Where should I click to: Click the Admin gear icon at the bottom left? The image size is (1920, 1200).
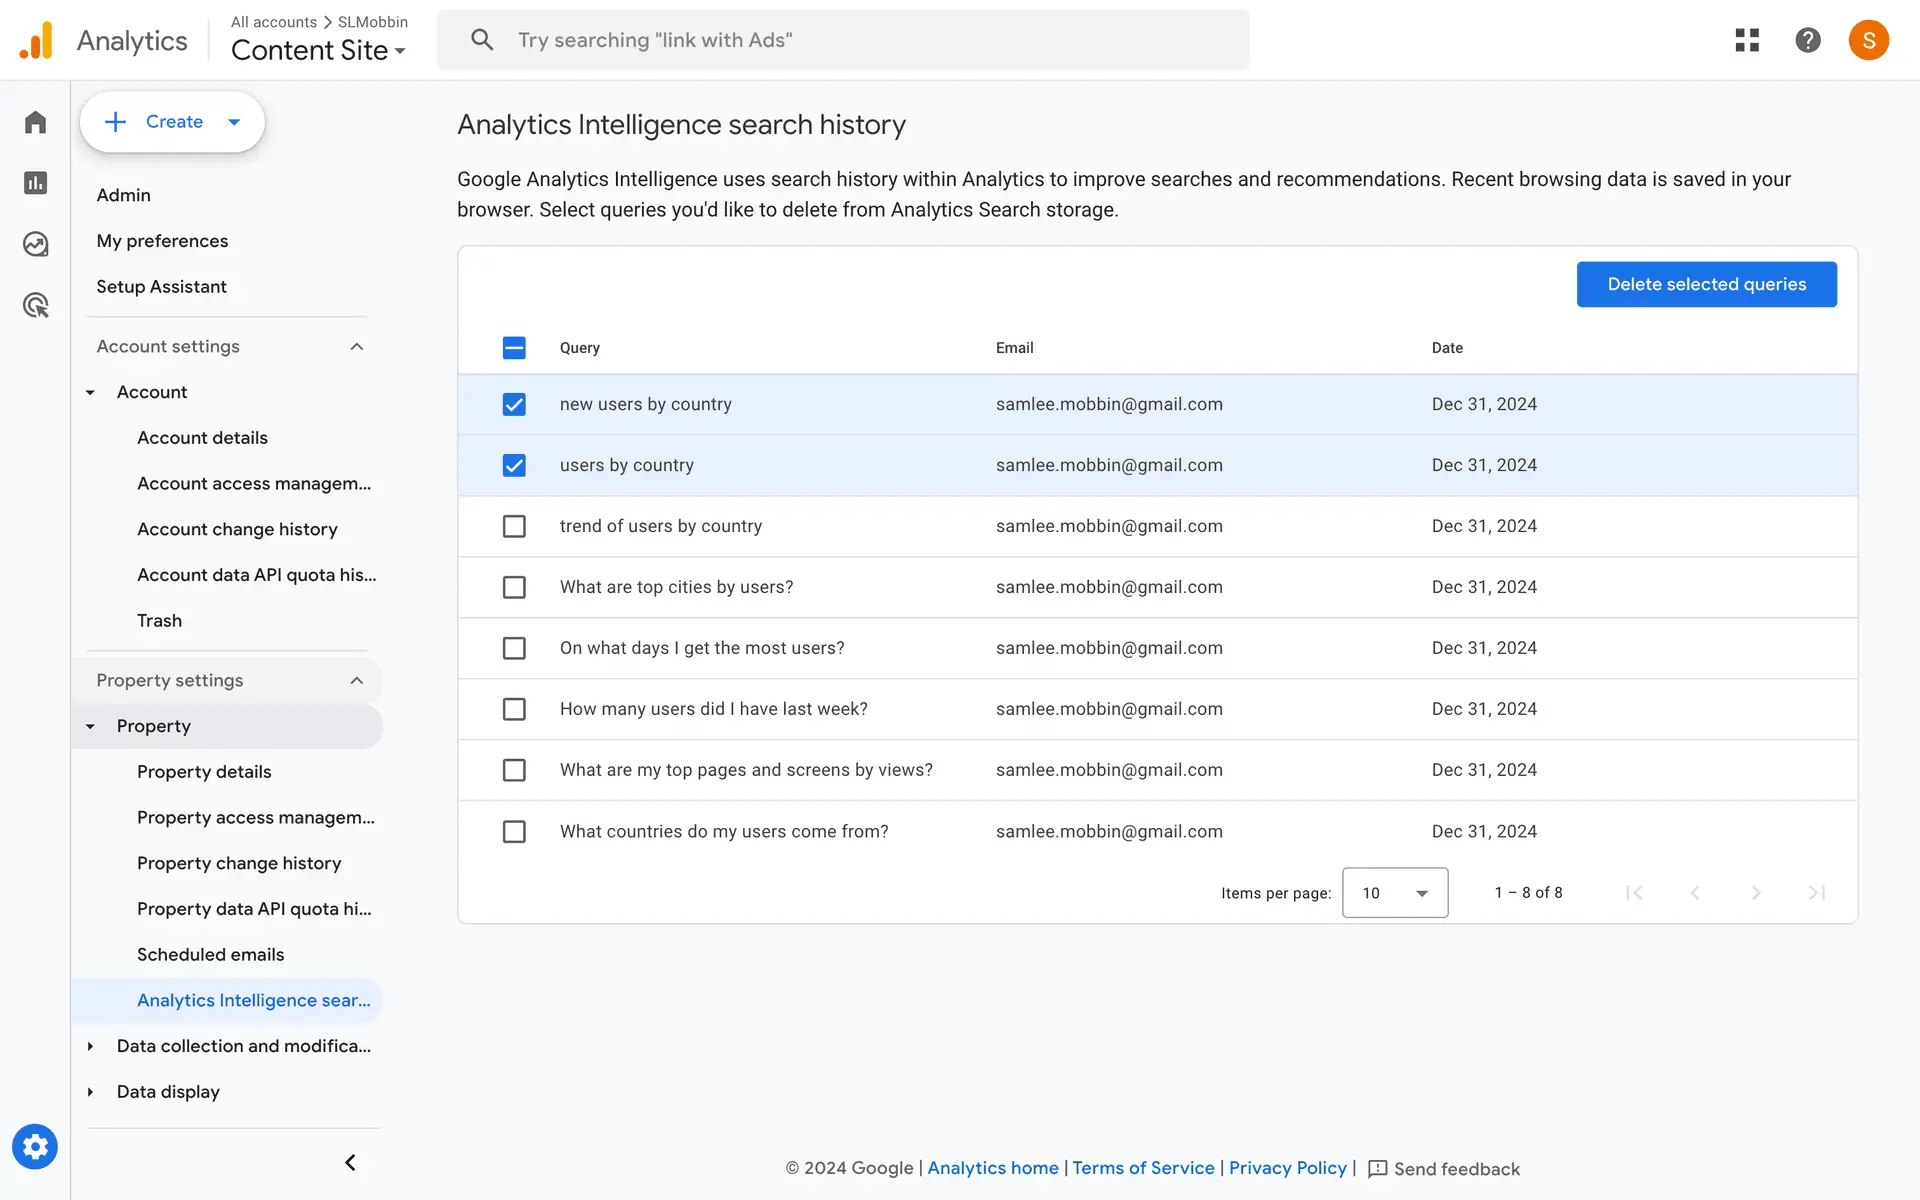pos(35,1147)
